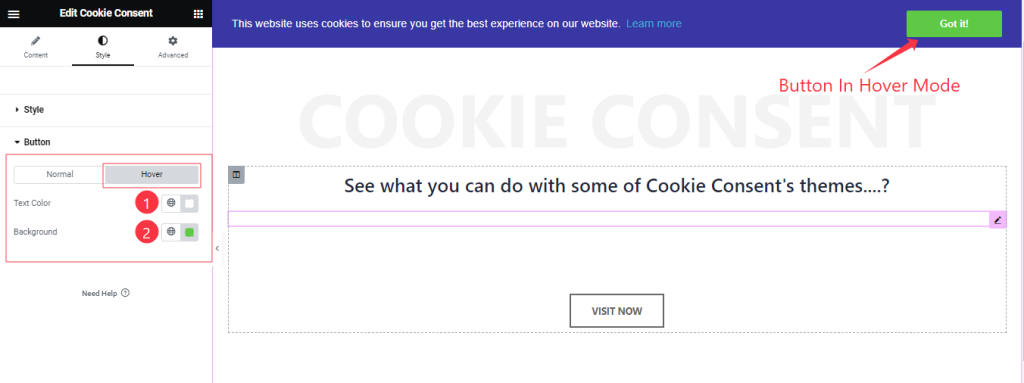The width and height of the screenshot is (1024, 383).
Task: Click the pencil edit widget icon
Action: 997,220
